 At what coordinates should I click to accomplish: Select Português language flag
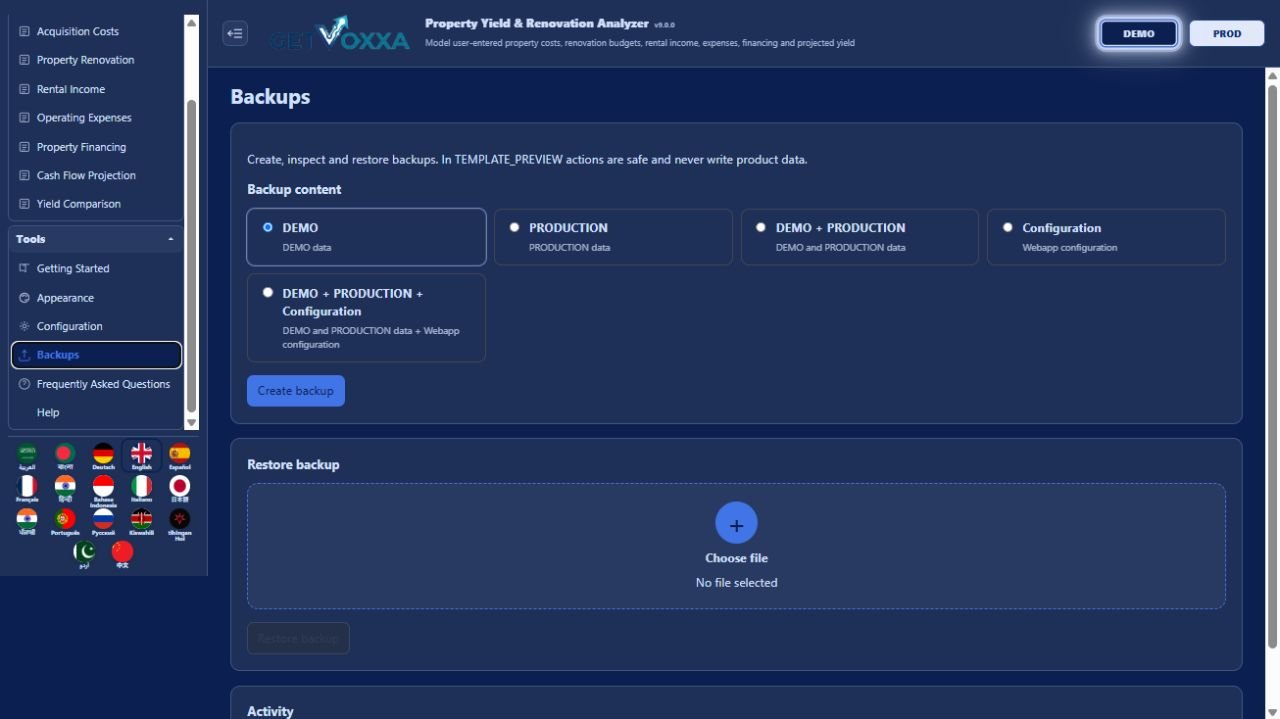pos(65,522)
